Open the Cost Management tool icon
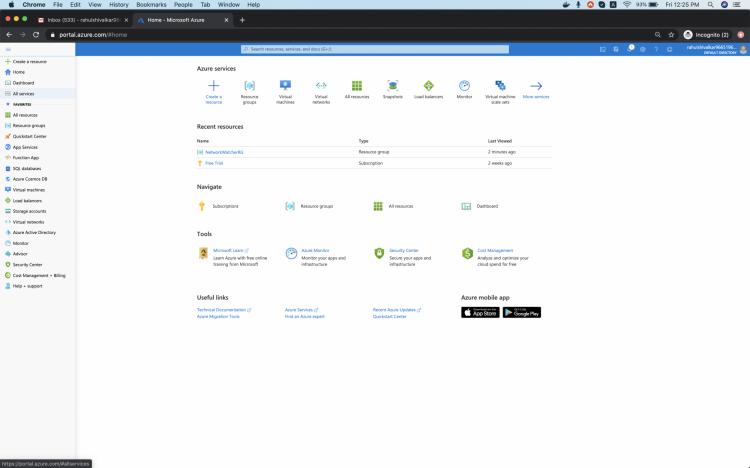Screen dimensions: 750x468 468,254
